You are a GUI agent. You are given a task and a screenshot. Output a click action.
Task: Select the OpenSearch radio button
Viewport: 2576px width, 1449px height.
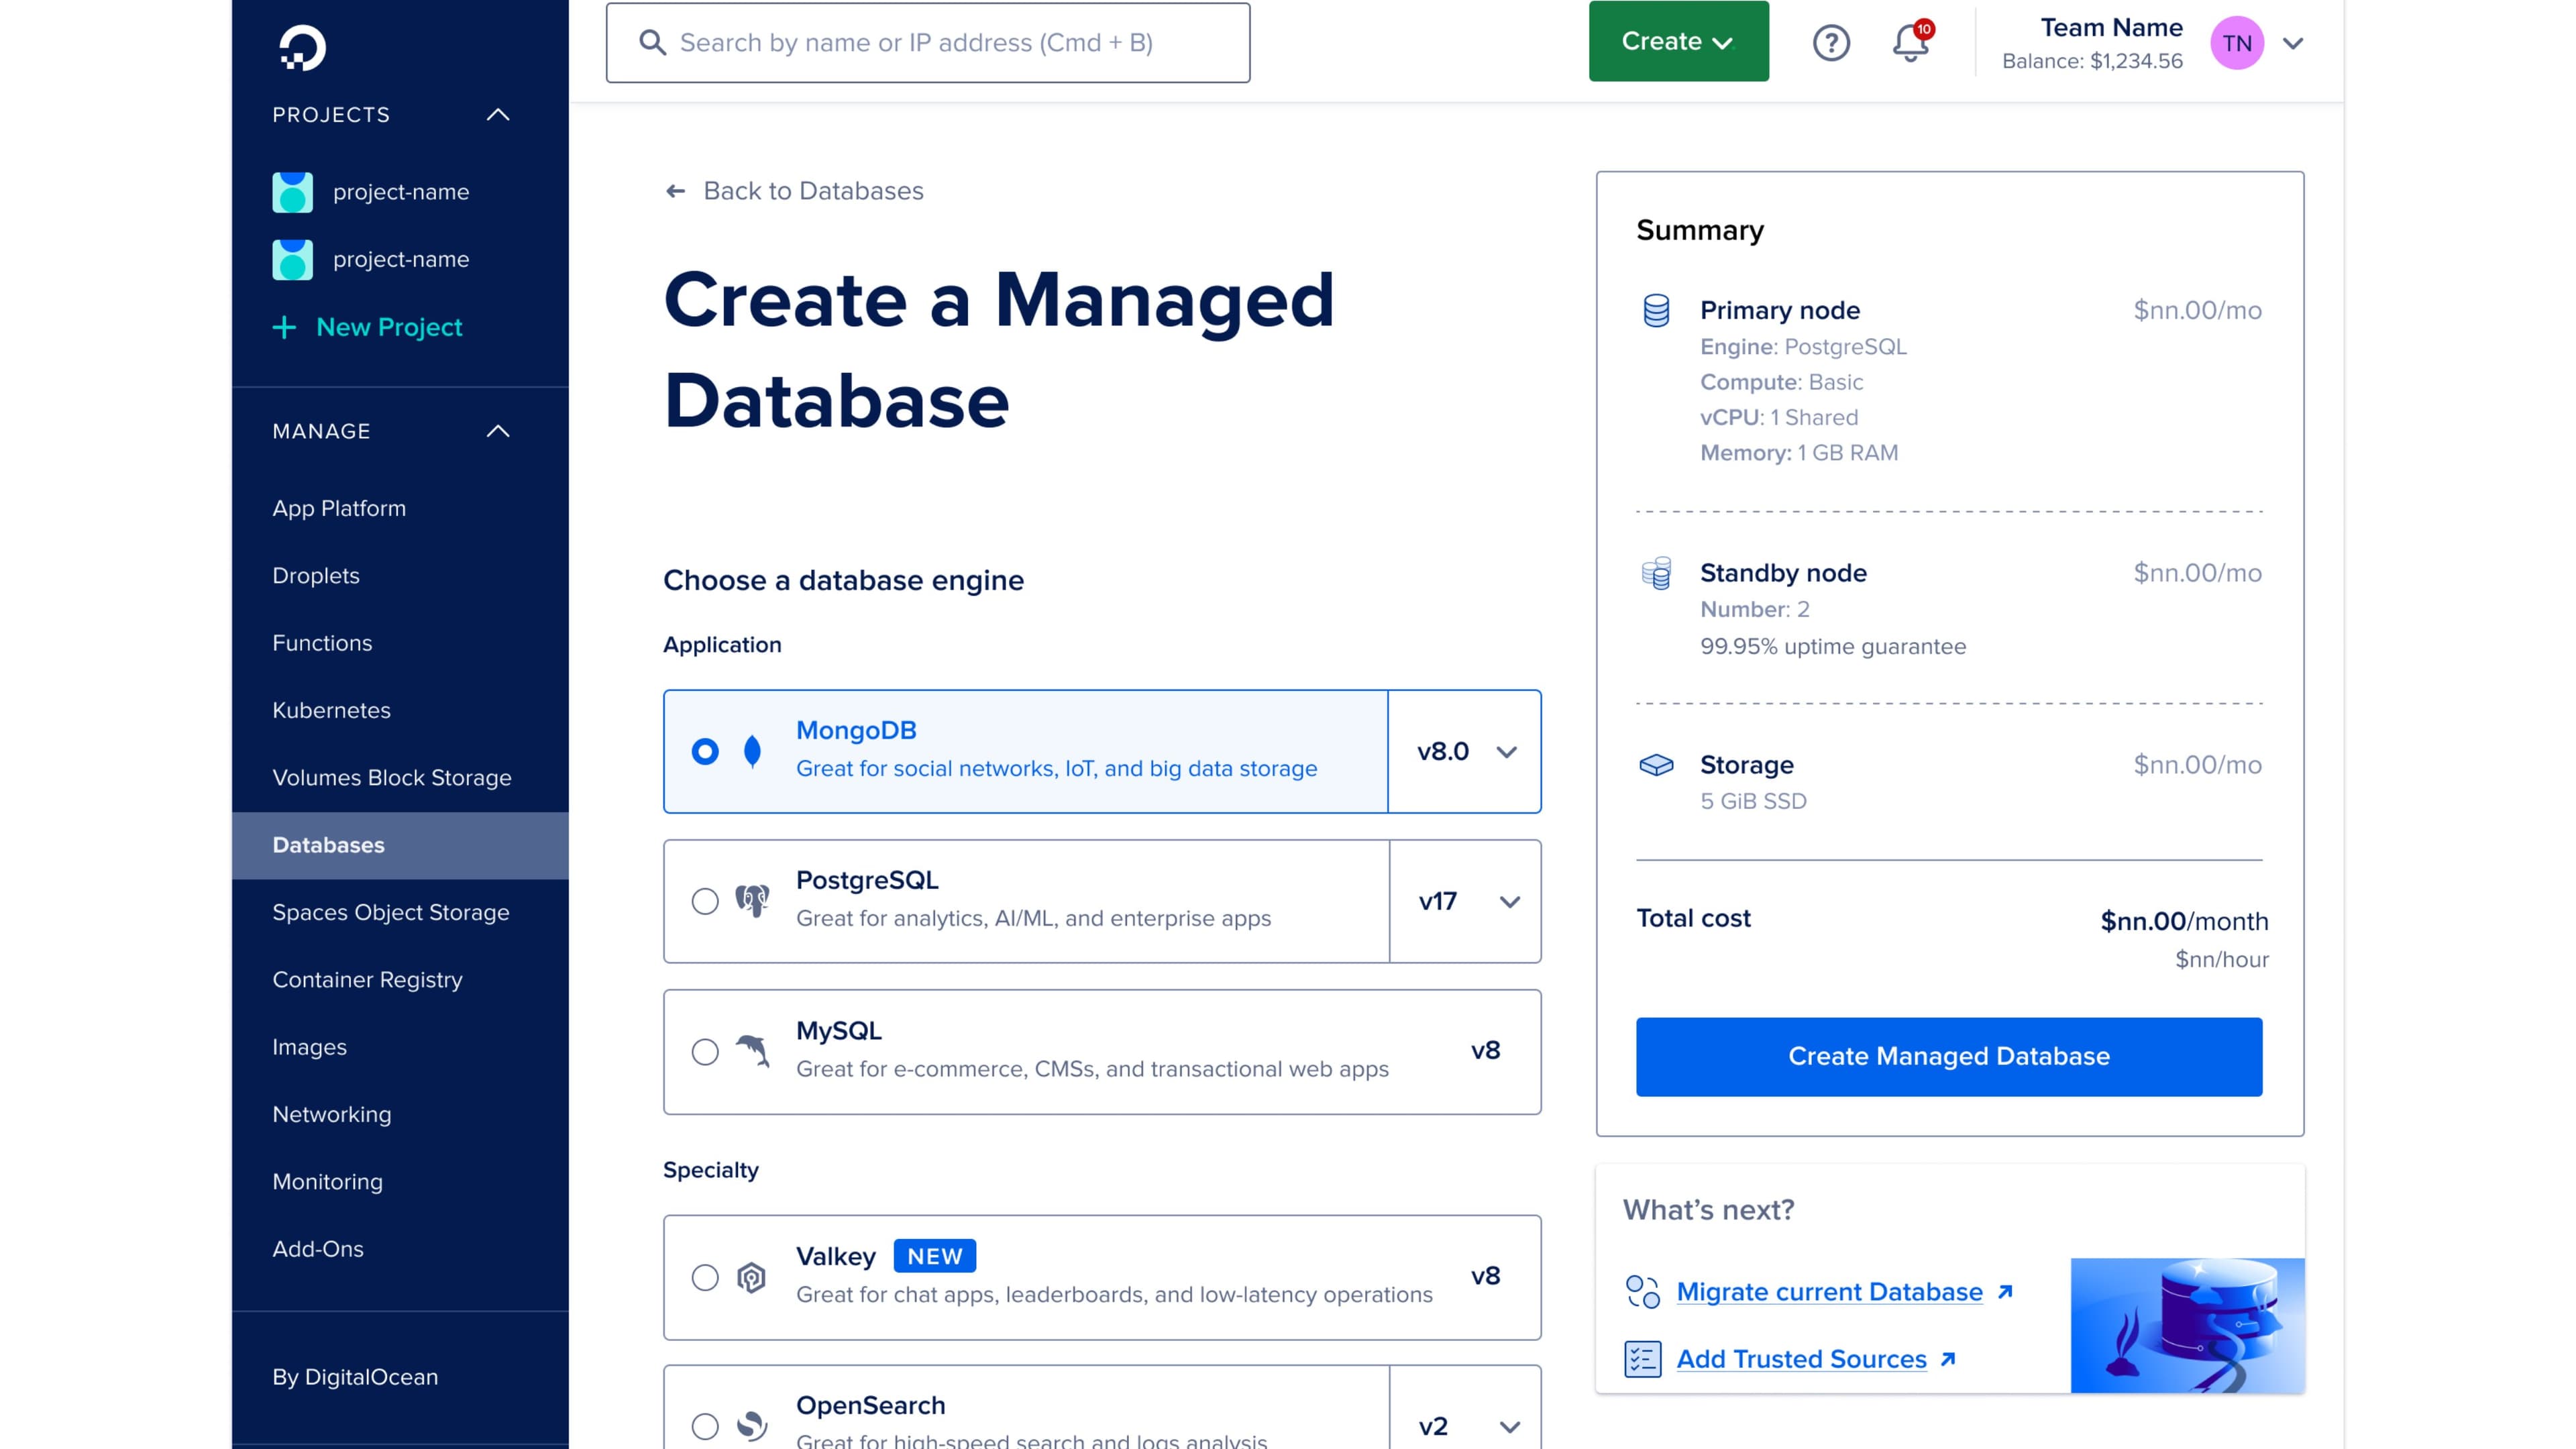coord(705,1426)
